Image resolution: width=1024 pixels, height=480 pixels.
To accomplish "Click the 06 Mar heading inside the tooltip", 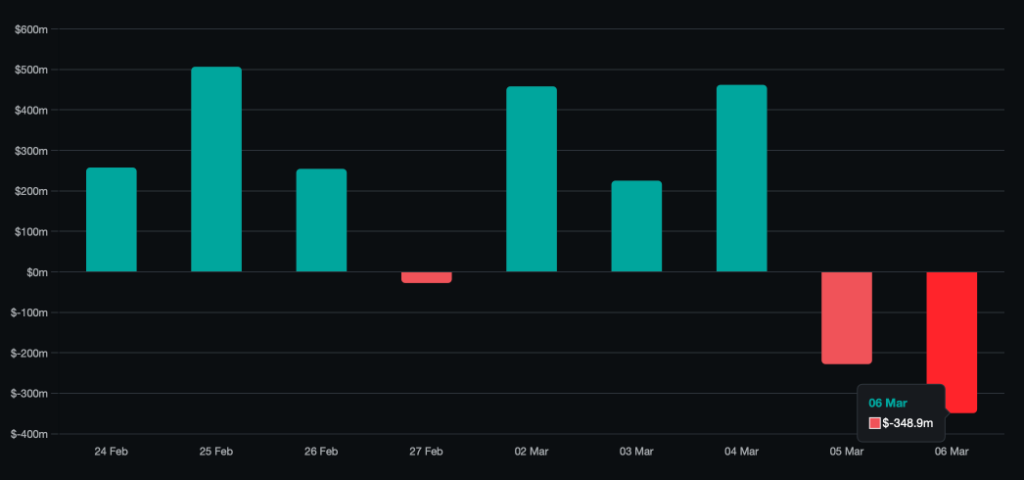I will click(888, 403).
